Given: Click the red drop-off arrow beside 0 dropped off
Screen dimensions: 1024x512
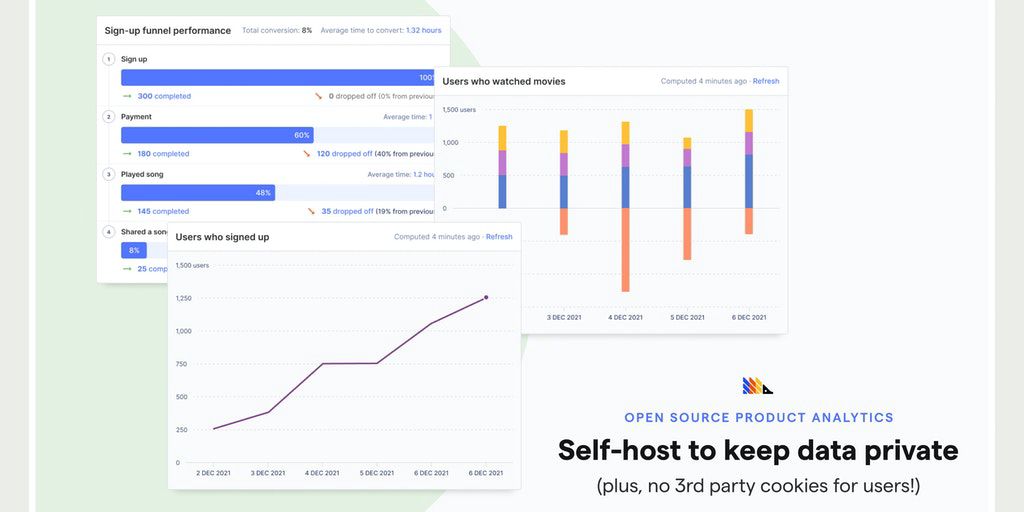Looking at the screenshot, I should point(319,96).
